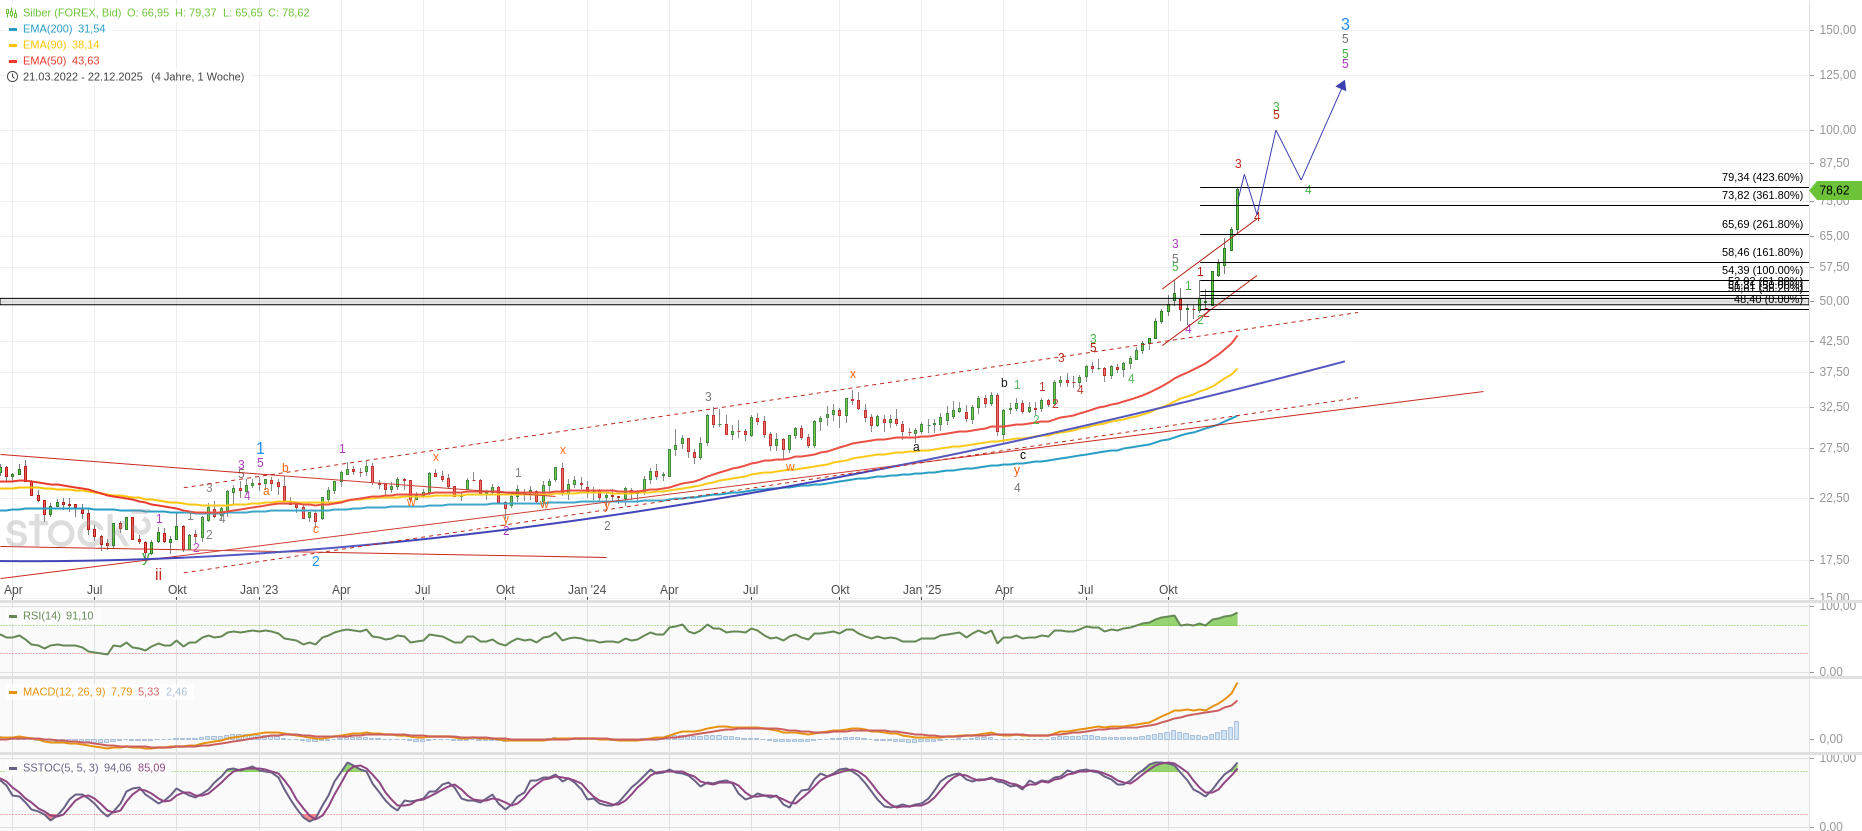Click the Jan '25 time axis label

921,590
